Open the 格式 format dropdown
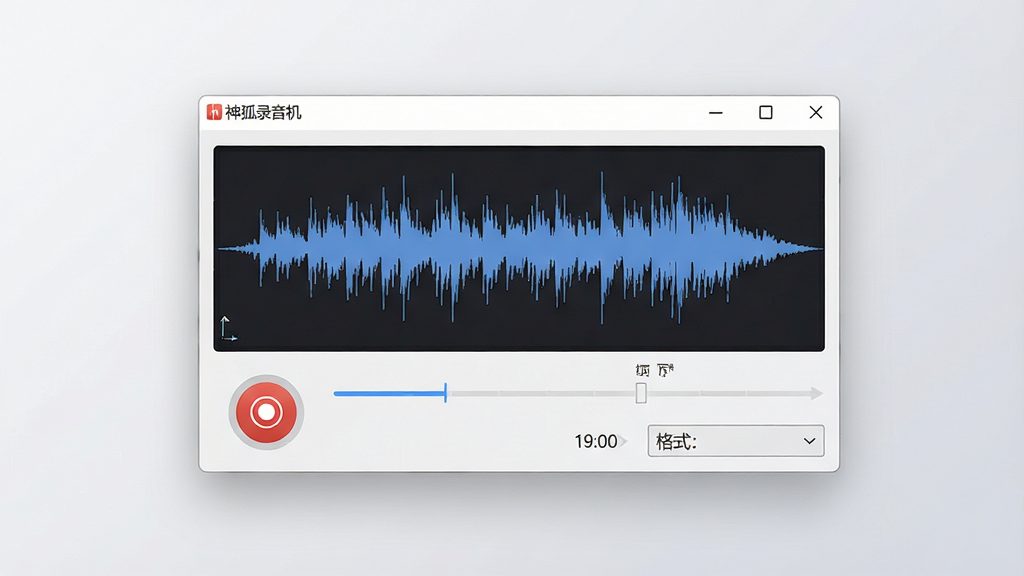1024x576 pixels. tap(735, 441)
